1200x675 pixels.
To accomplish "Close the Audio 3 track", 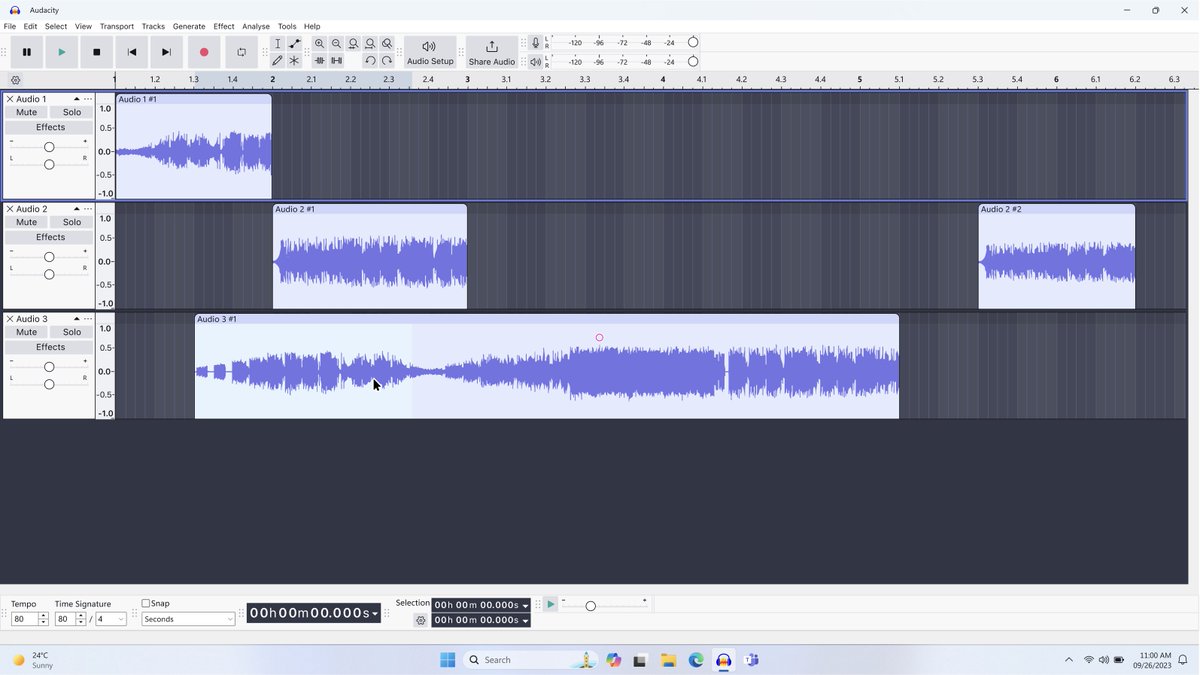I will pyautogui.click(x=10, y=319).
